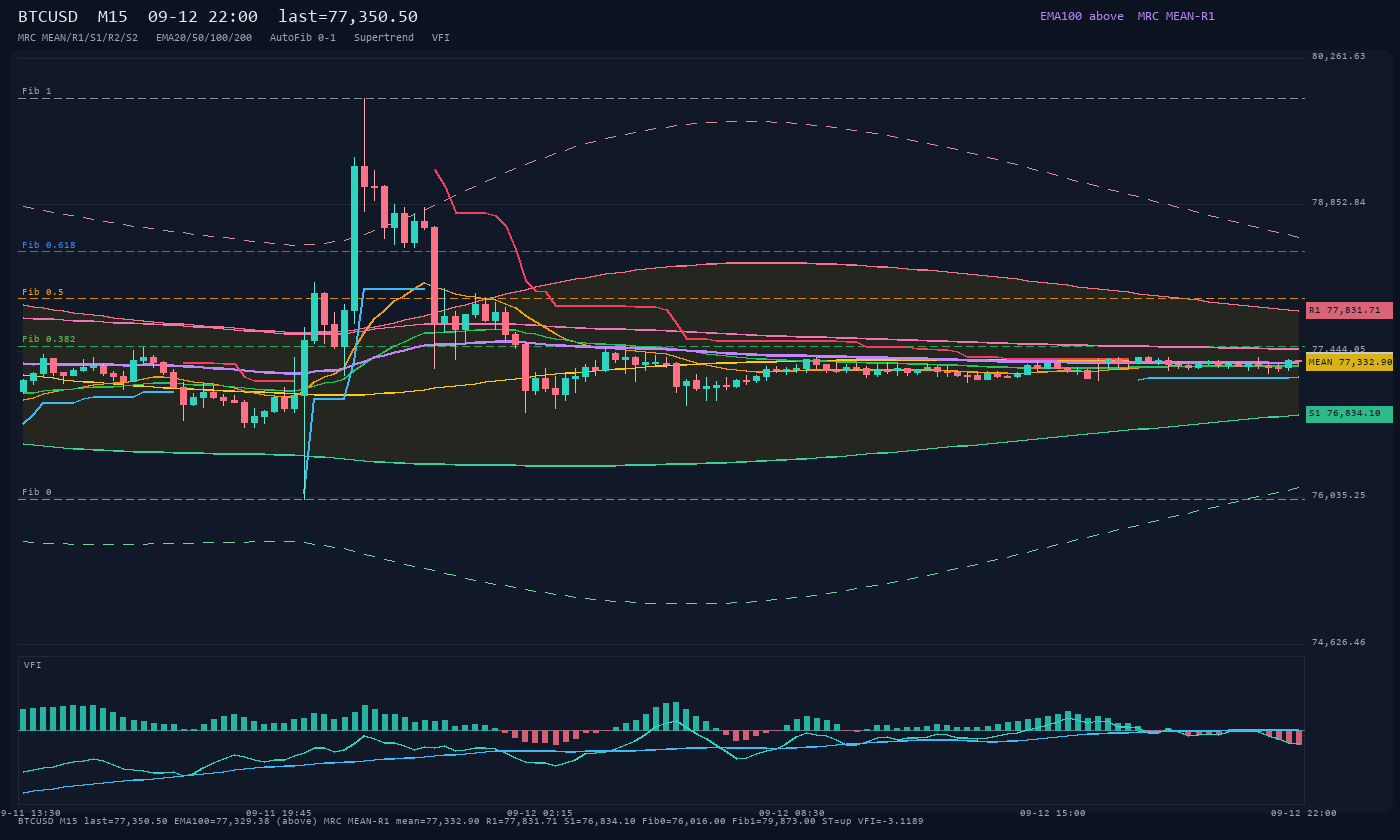This screenshot has height=840, width=1400.
Task: Click the 09-12 08:30 time axis label
Action: tap(792, 813)
